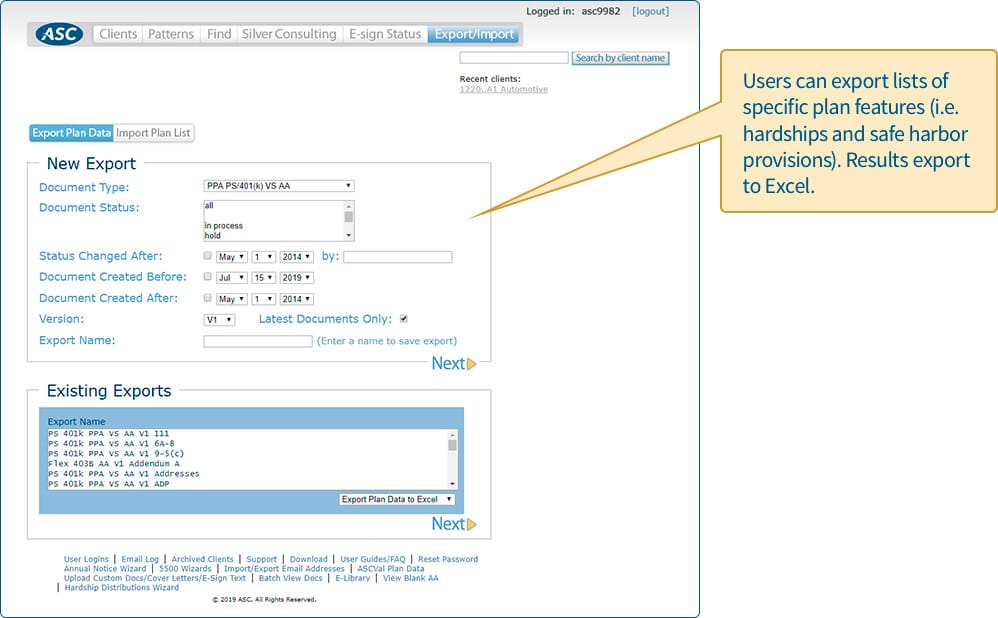The height and width of the screenshot is (618, 998).
Task: Enable the Status Changed After checkbox
Action: click(208, 257)
